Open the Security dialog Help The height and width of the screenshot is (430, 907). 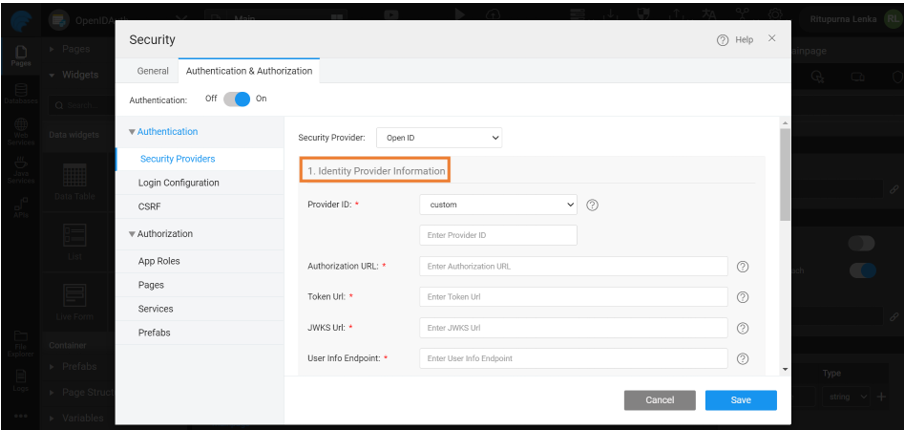pyautogui.click(x=735, y=39)
